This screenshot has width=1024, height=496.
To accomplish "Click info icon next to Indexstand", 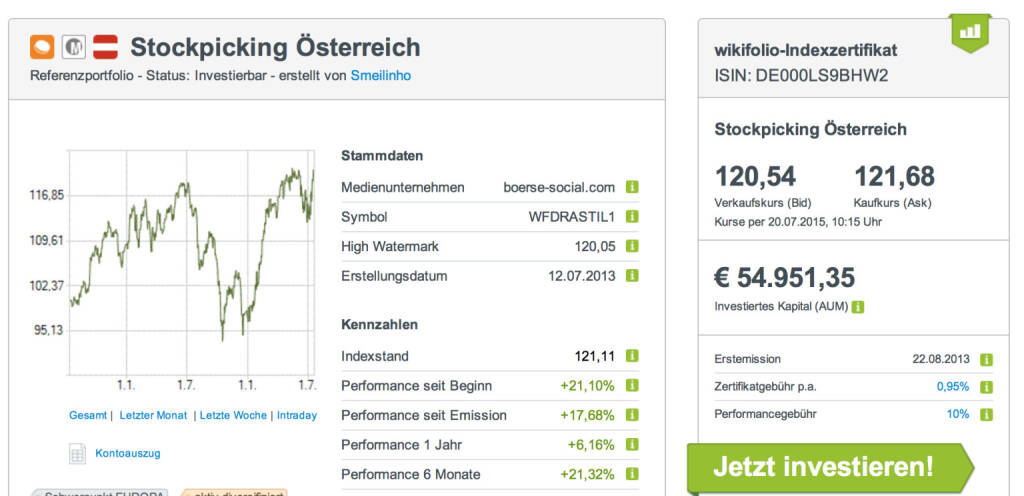I will coord(632,356).
